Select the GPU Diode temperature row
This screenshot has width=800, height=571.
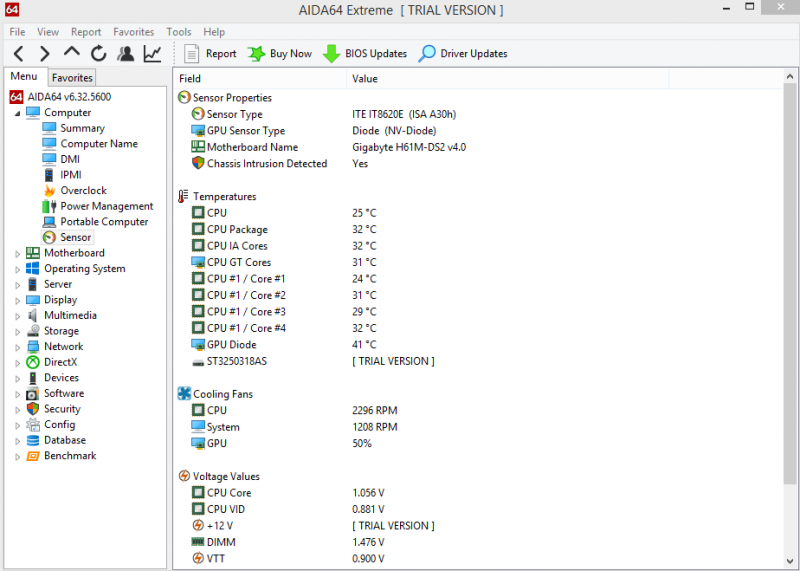[231, 345]
